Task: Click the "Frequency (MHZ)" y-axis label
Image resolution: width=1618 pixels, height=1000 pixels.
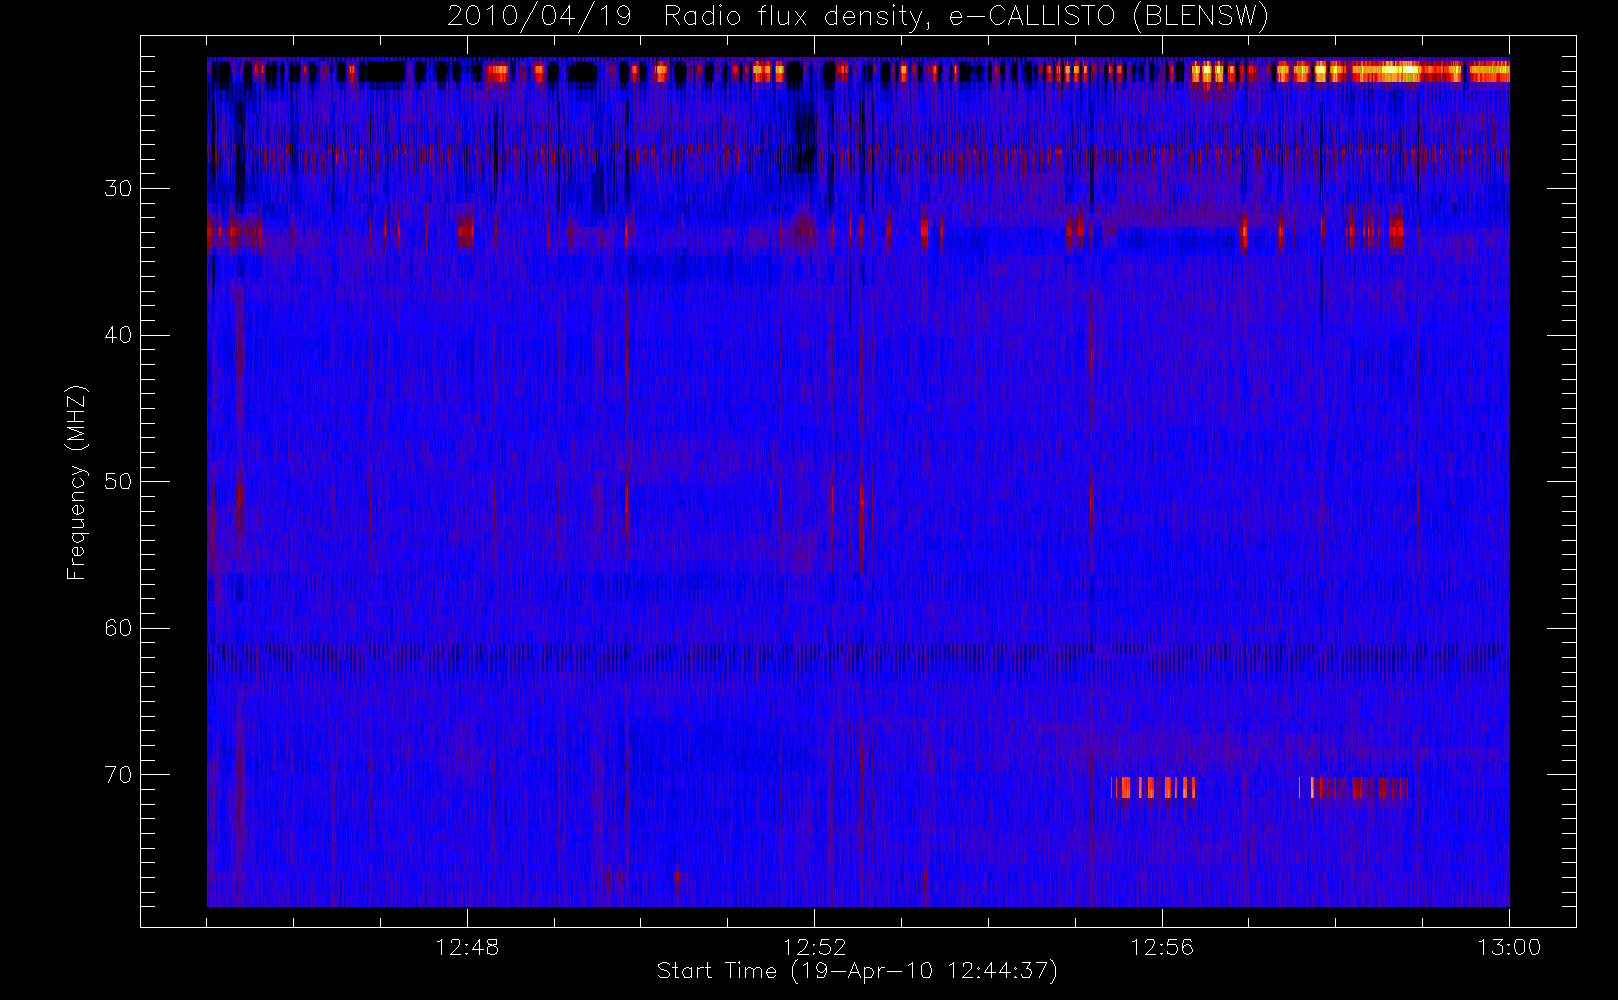Action: point(77,482)
